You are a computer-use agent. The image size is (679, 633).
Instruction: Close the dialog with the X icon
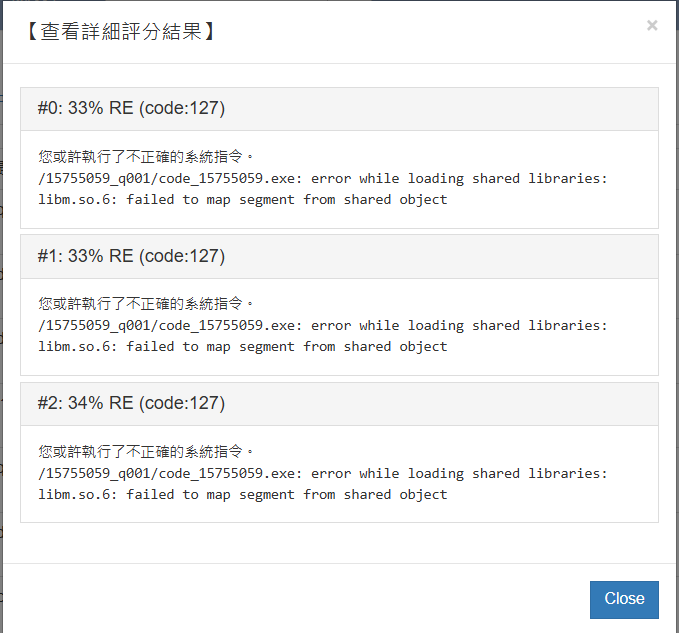pos(652,25)
